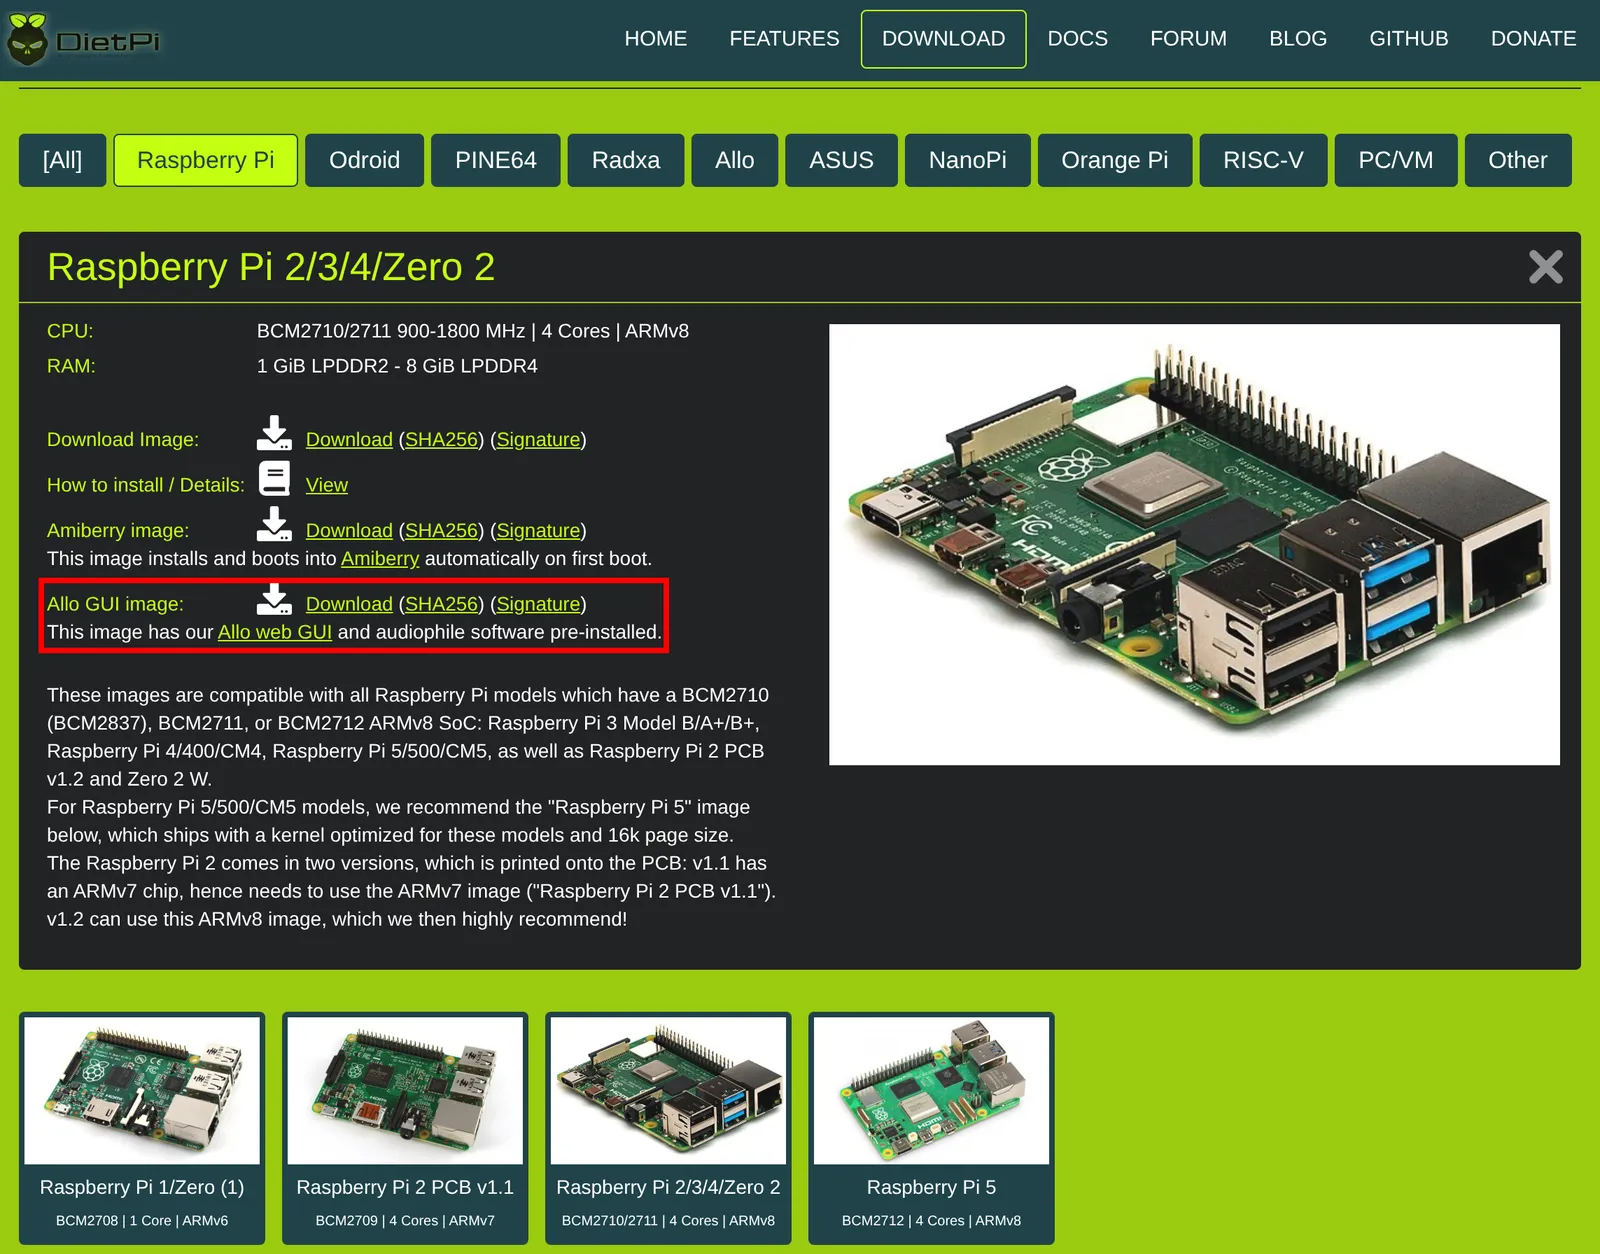Click the 'How to install / Details:' label
This screenshot has width=1600, height=1254.
tap(146, 485)
